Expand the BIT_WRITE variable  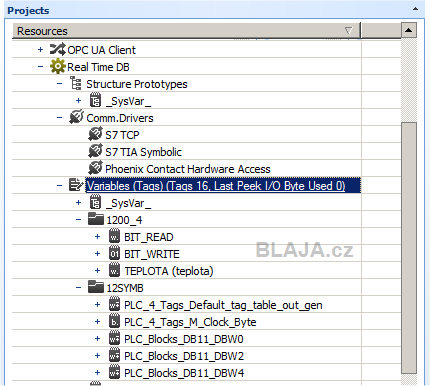pos(97,253)
